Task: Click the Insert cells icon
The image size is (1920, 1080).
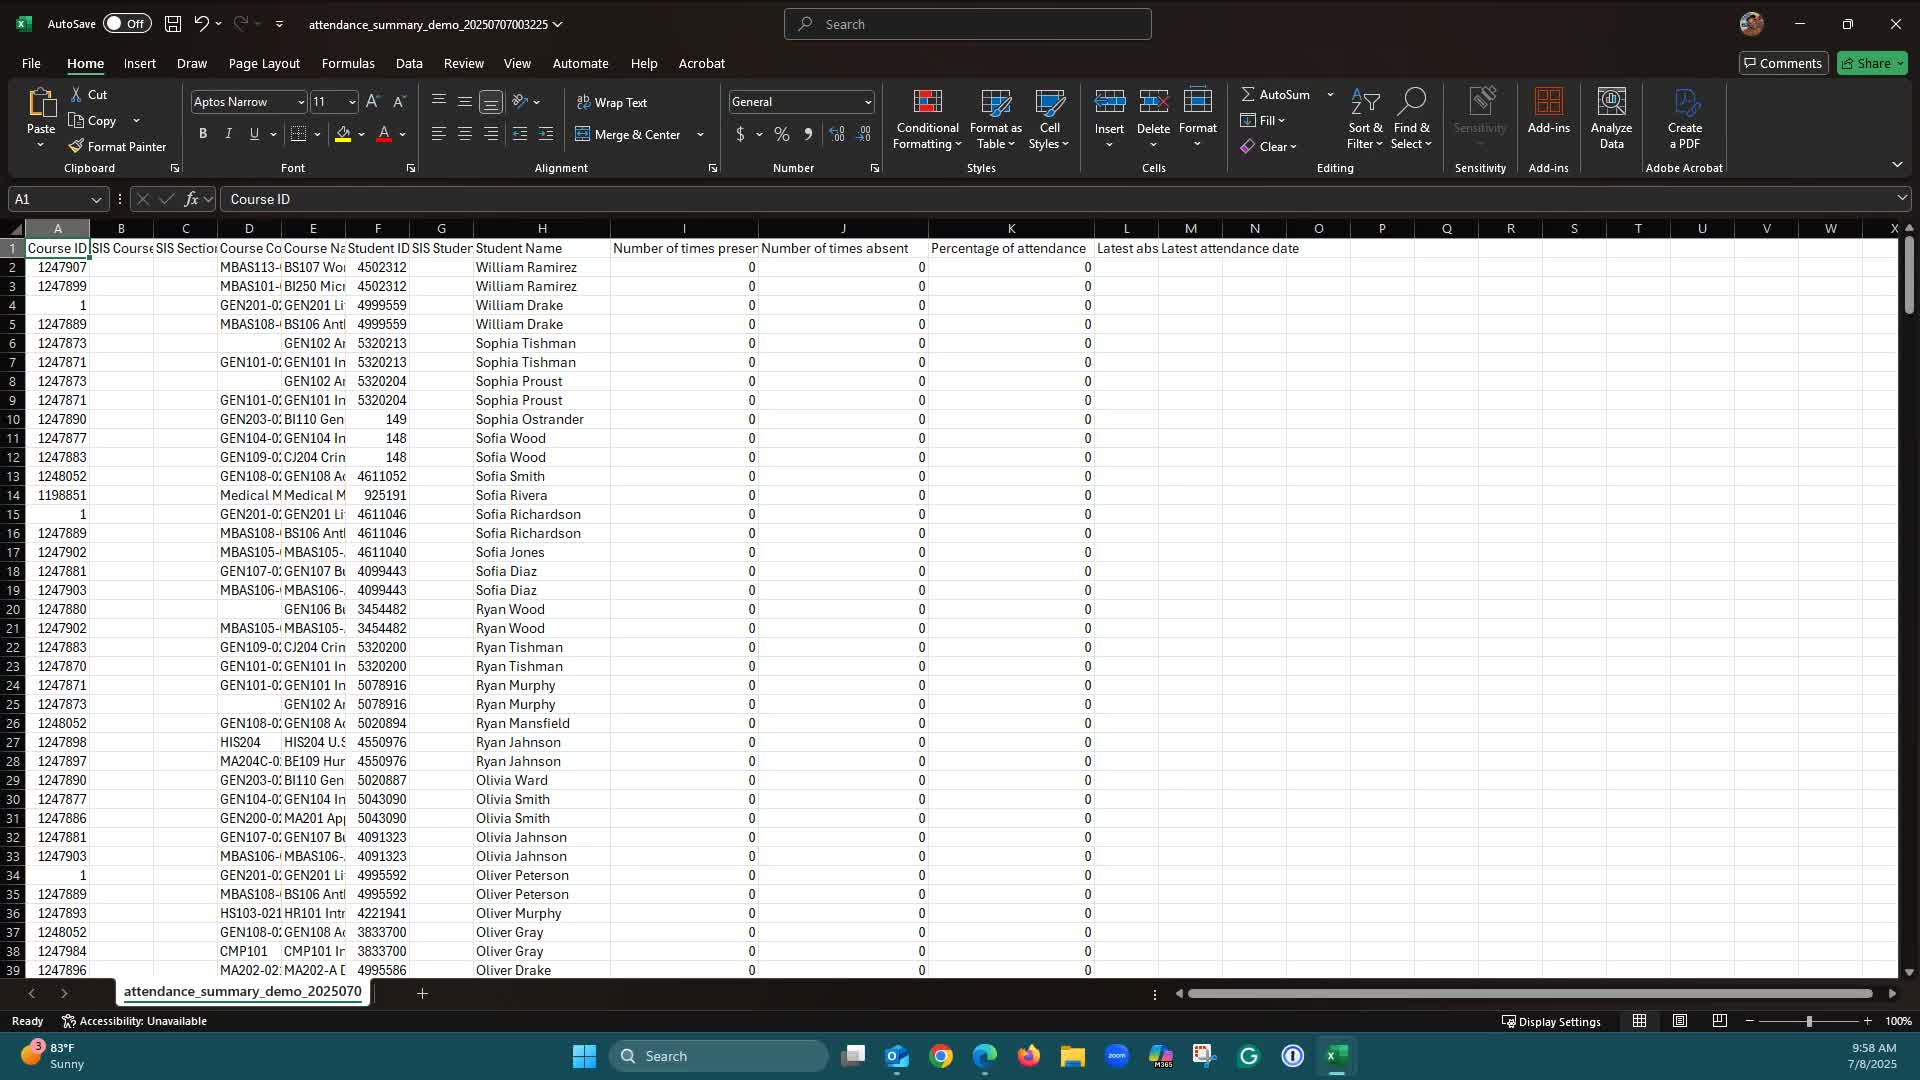Action: pyautogui.click(x=1110, y=102)
